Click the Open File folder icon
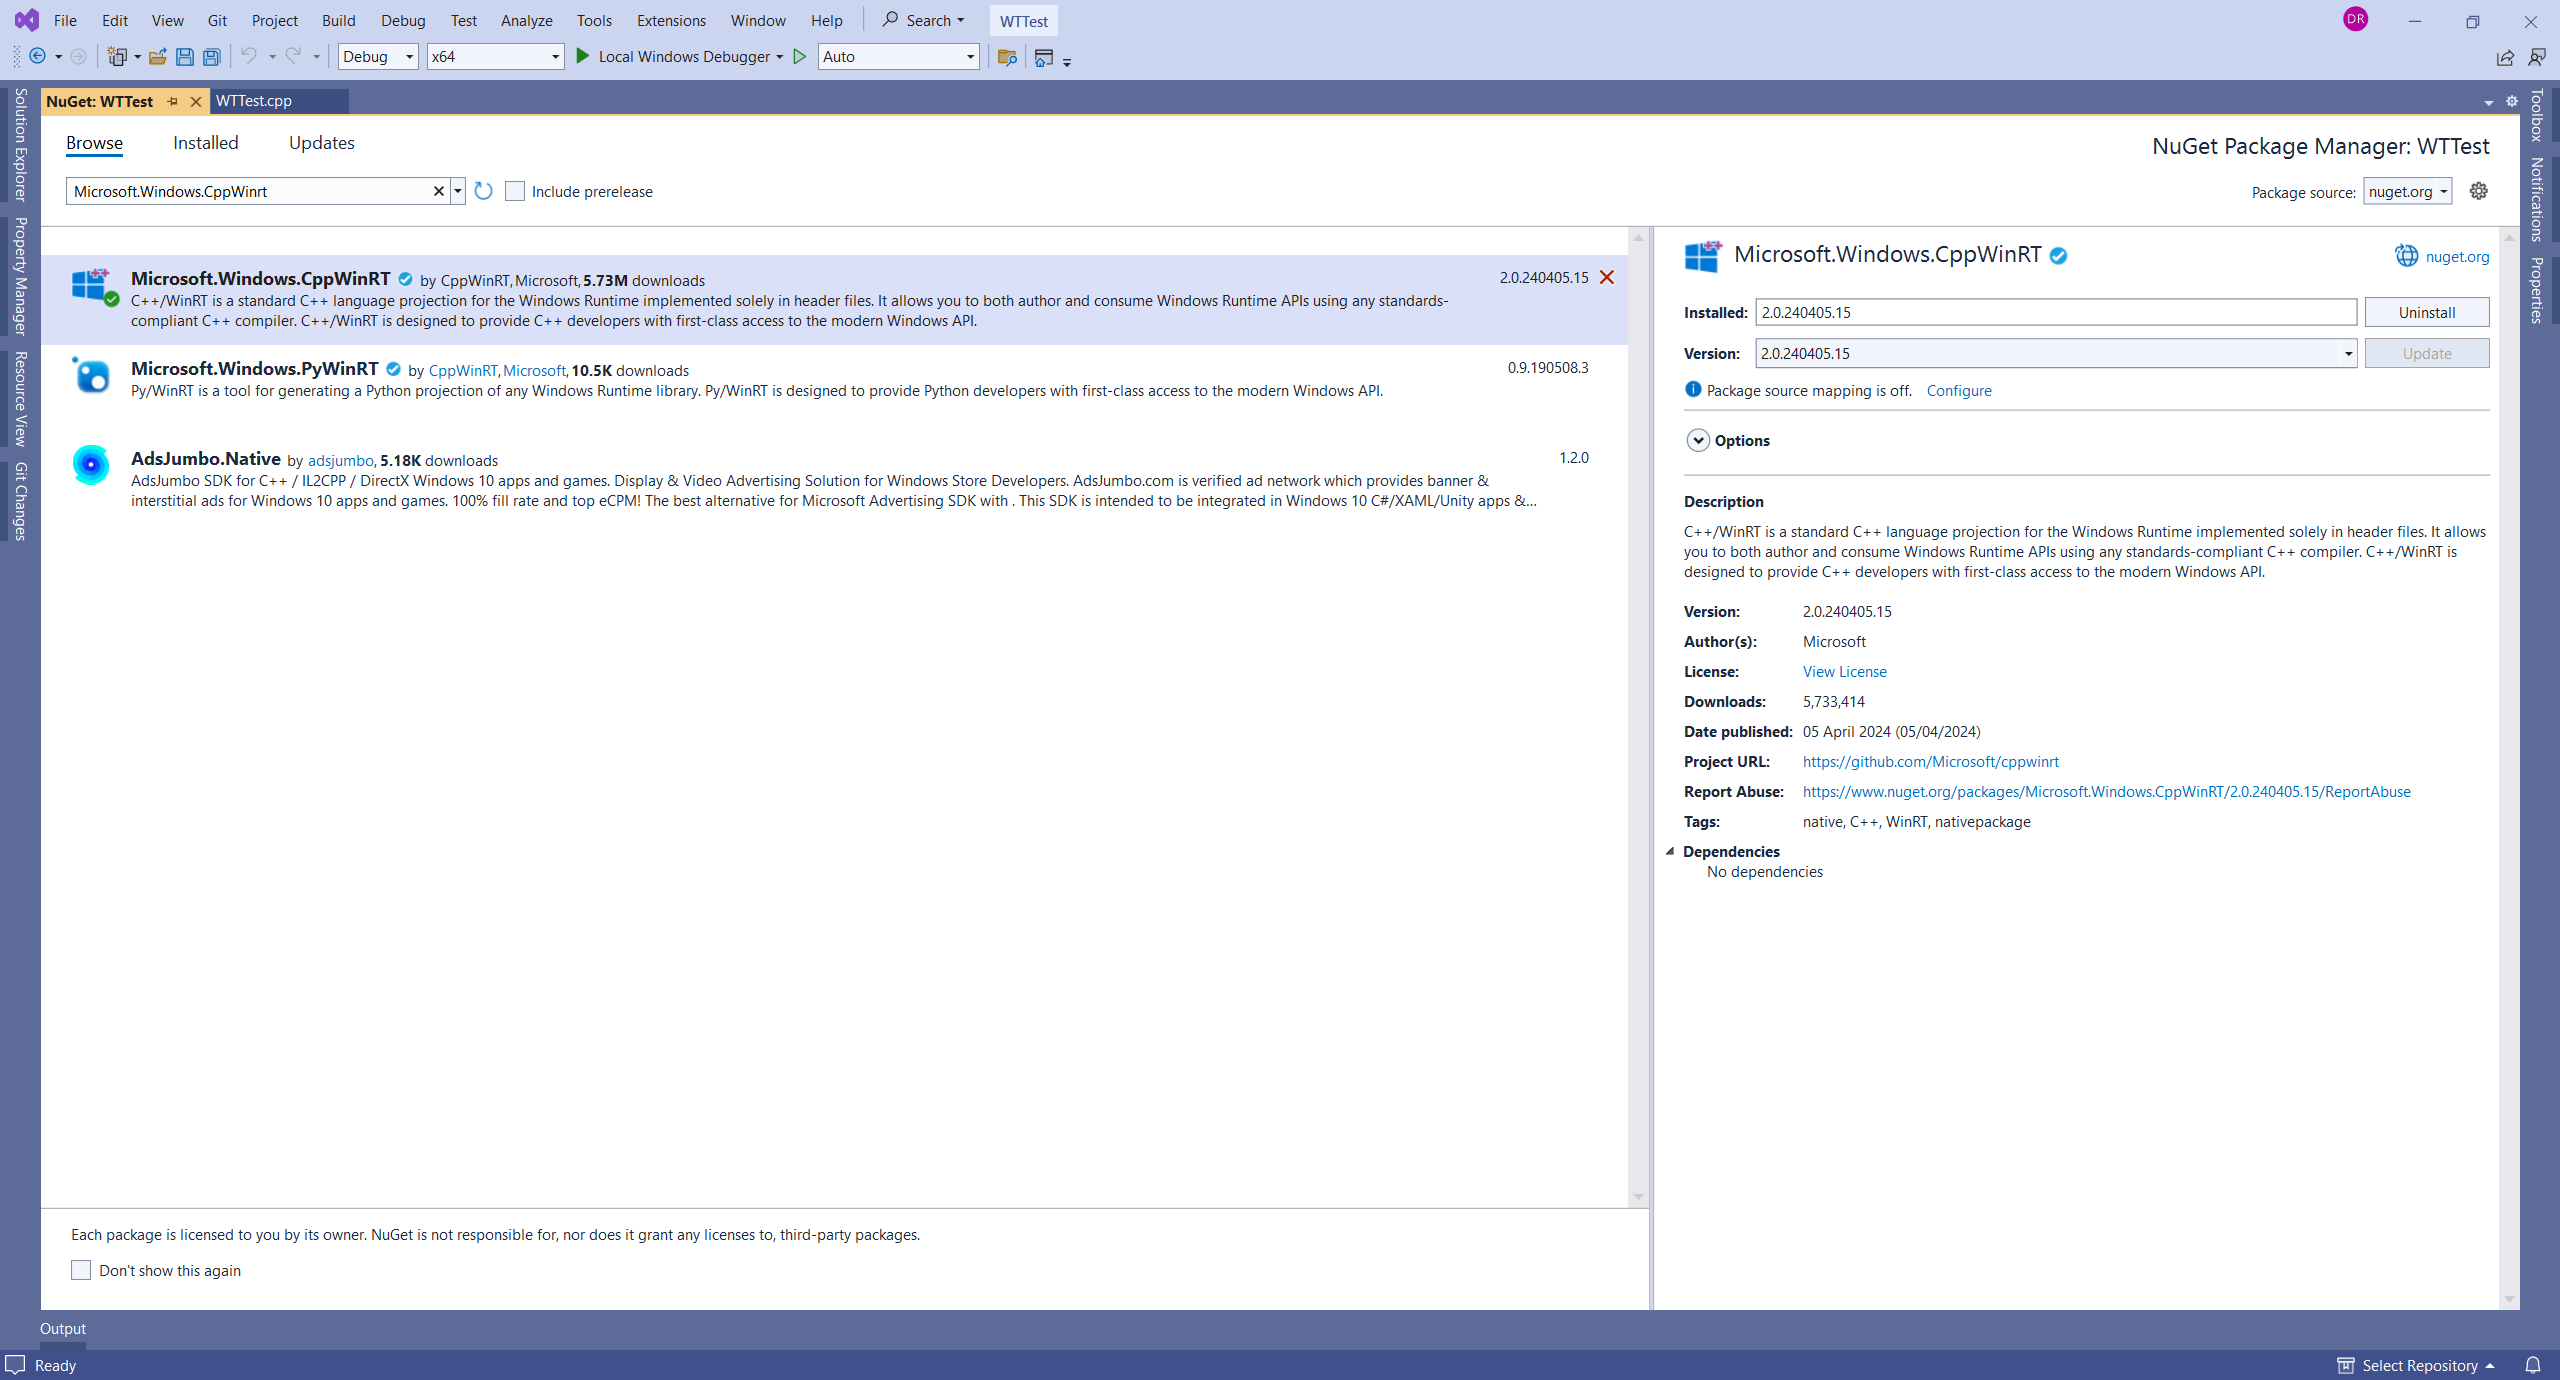Image resolution: width=2560 pixels, height=1380 pixels. 158,57
